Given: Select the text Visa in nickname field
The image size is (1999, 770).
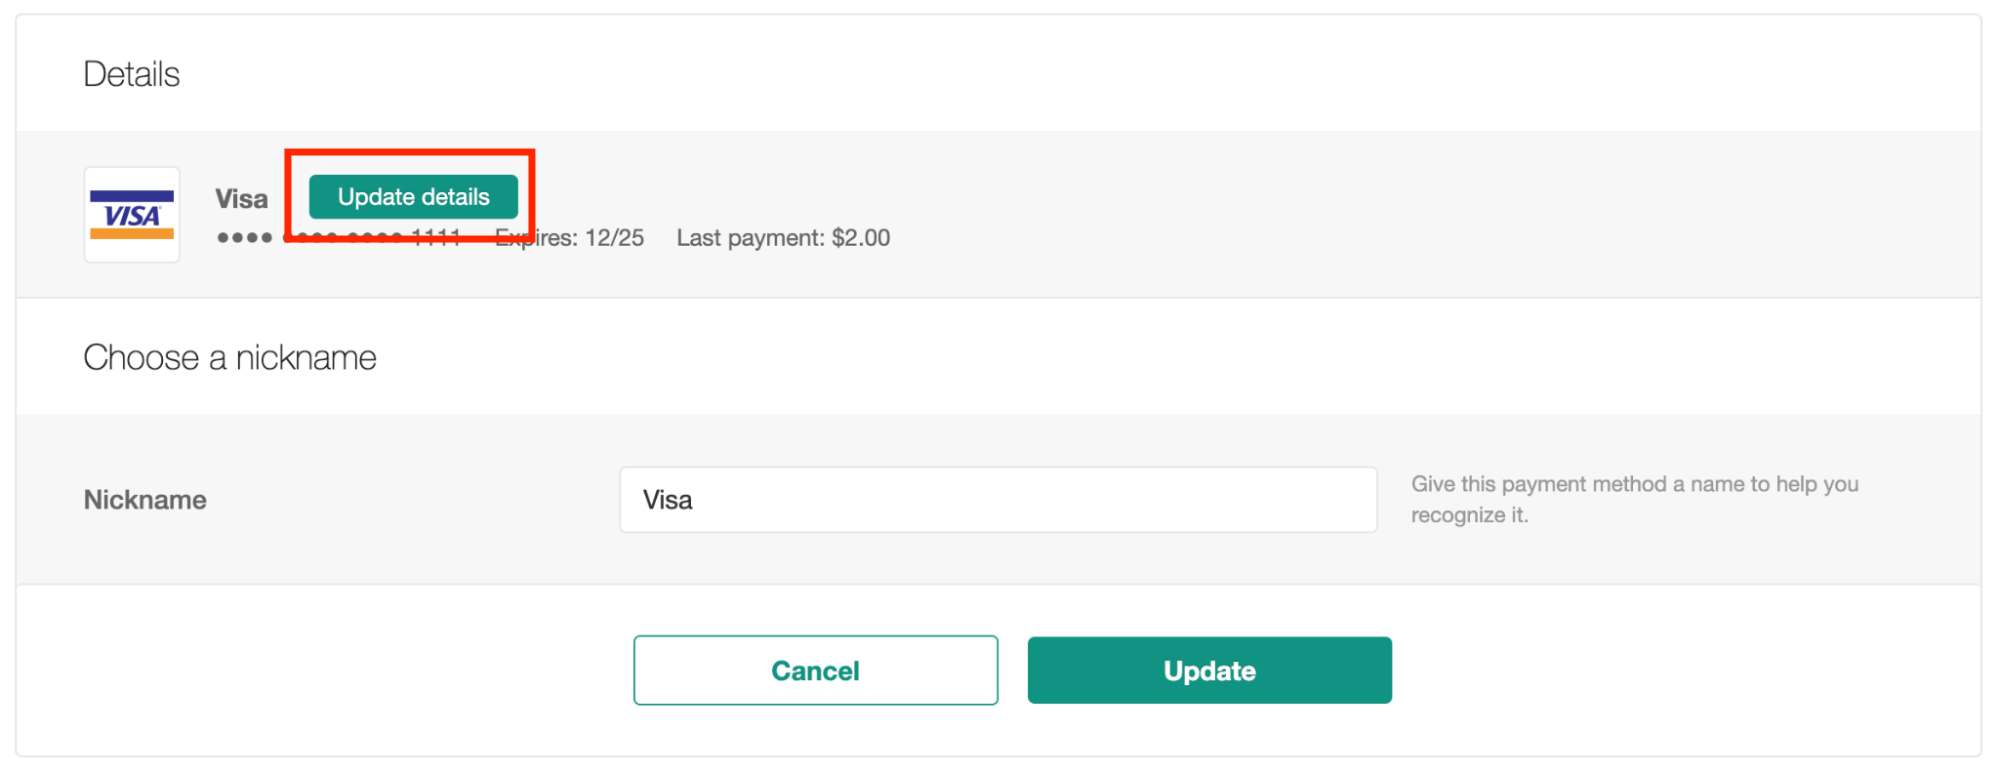Looking at the screenshot, I should 668,499.
